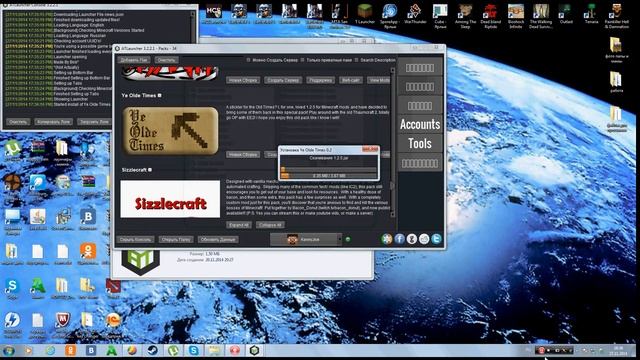
Task: Select WarThunder desktop shortcut
Action: pyautogui.click(x=415, y=14)
